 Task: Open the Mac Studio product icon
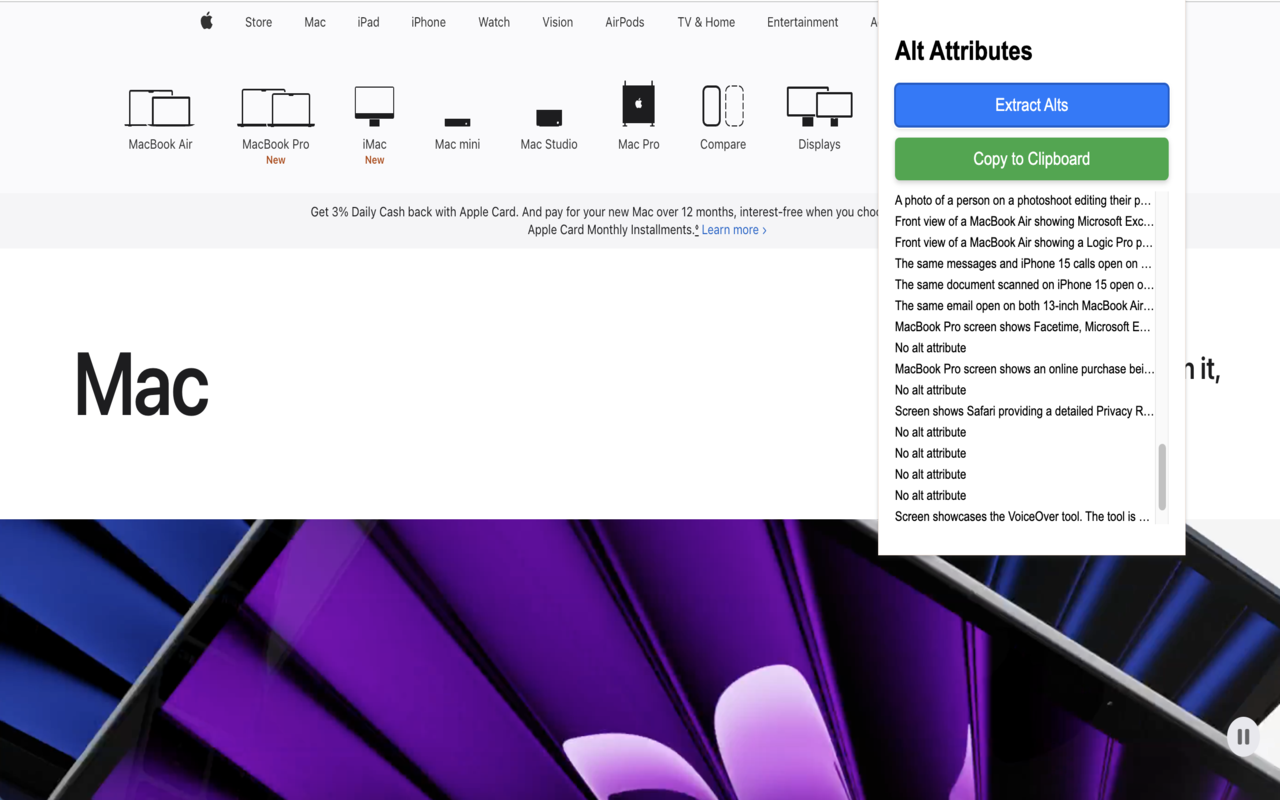(549, 117)
